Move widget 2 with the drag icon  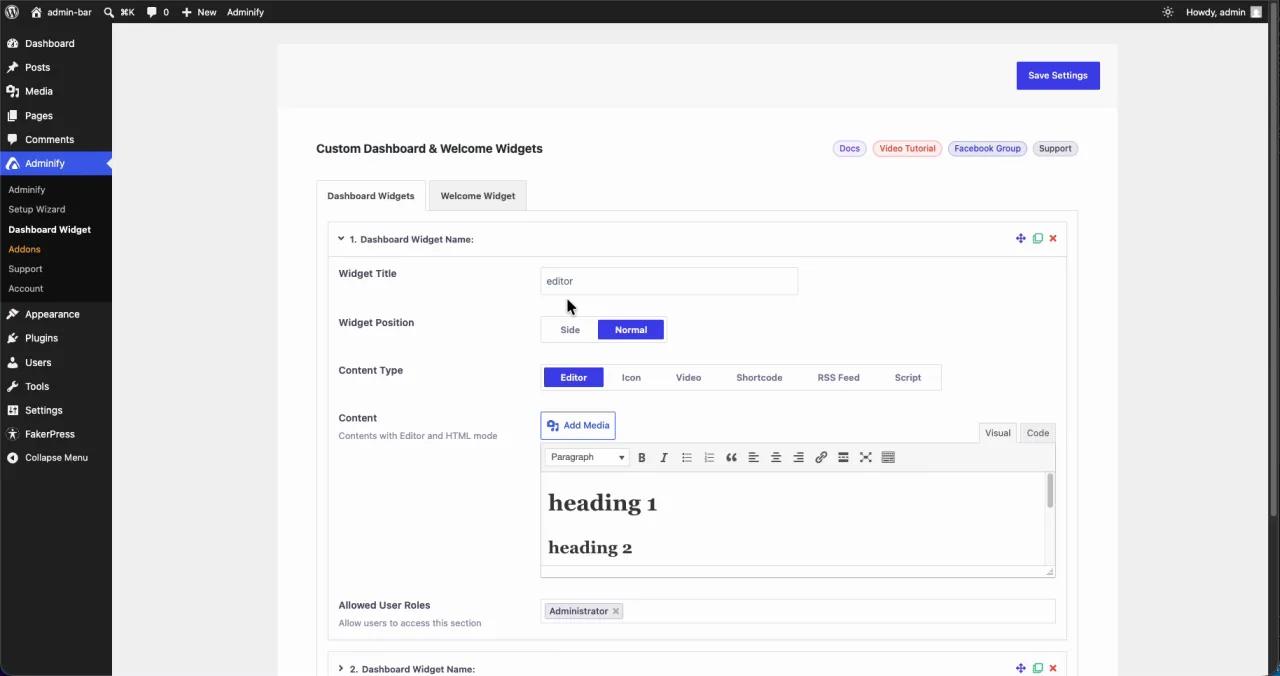[1020, 668]
